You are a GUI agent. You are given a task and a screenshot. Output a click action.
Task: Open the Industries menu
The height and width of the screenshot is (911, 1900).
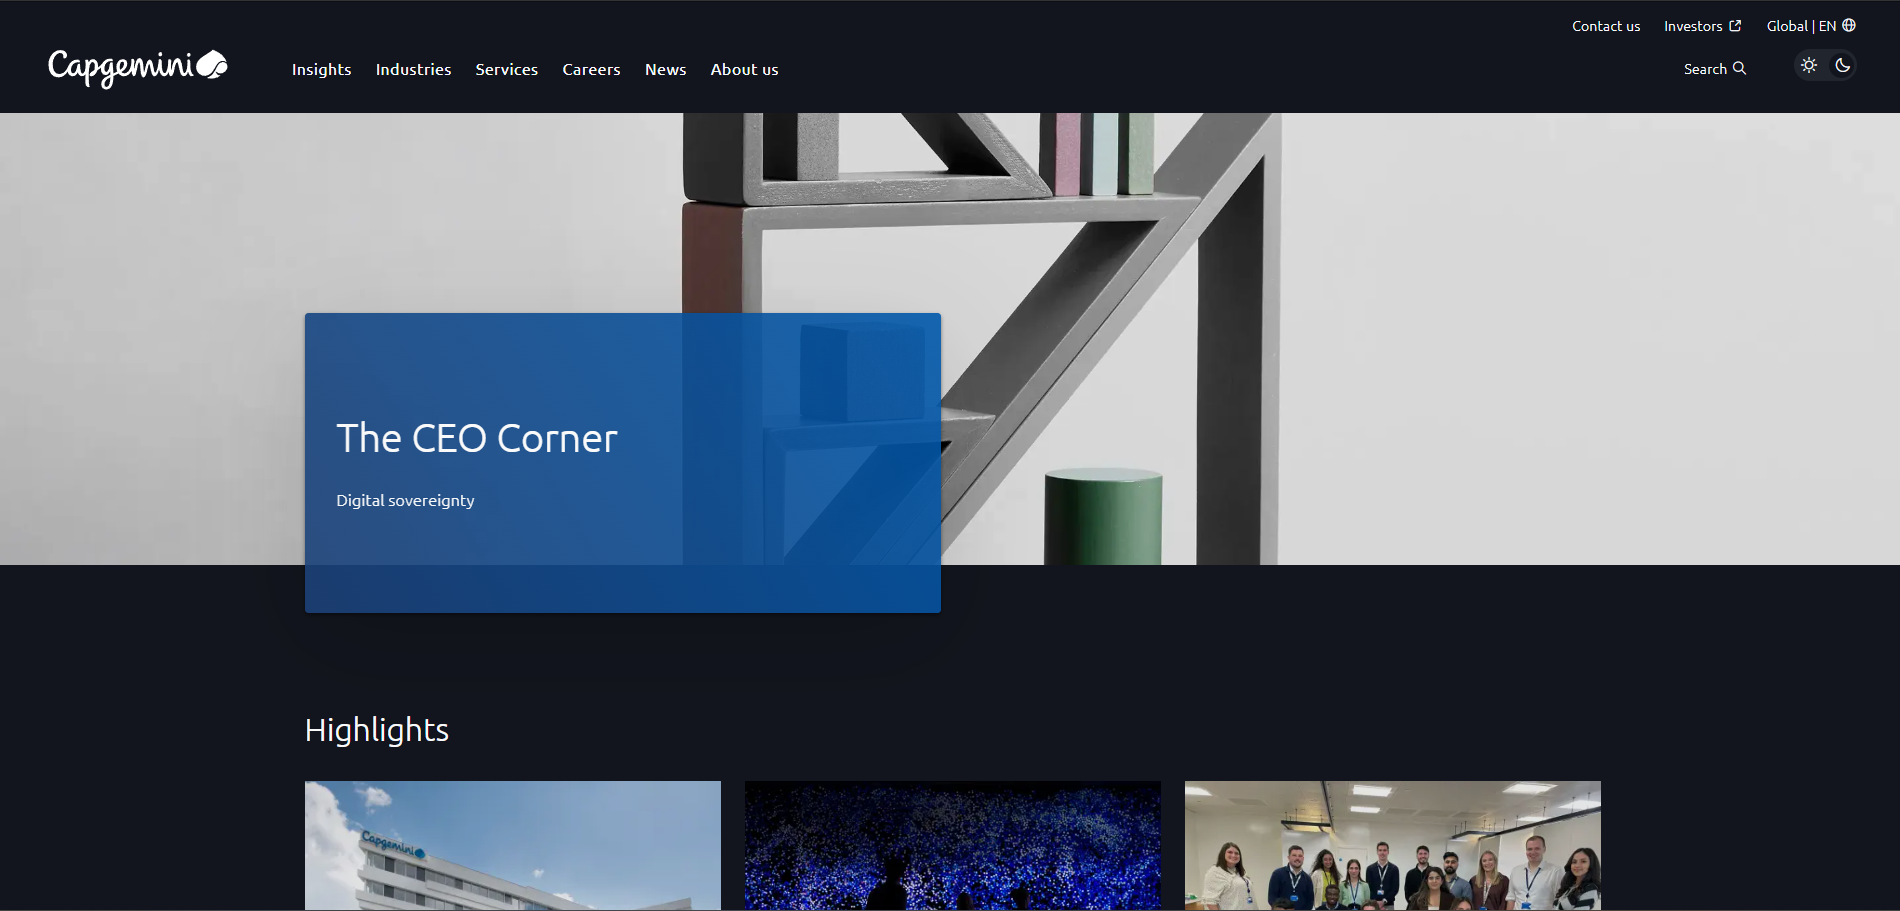coord(413,69)
